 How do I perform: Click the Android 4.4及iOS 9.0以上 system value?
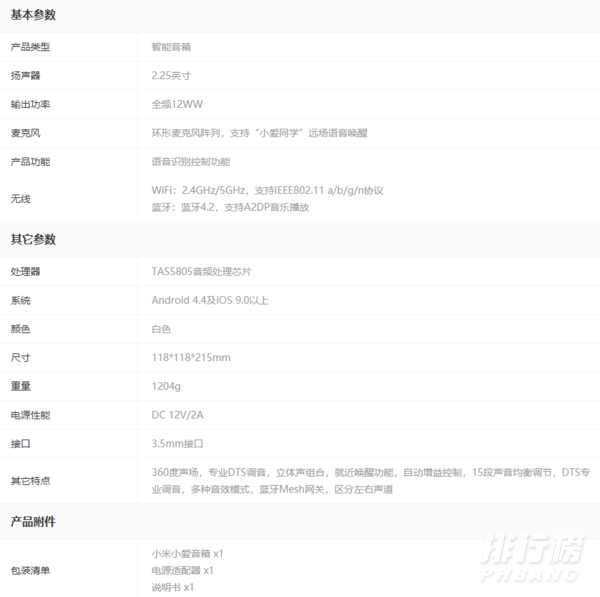[x=210, y=300]
